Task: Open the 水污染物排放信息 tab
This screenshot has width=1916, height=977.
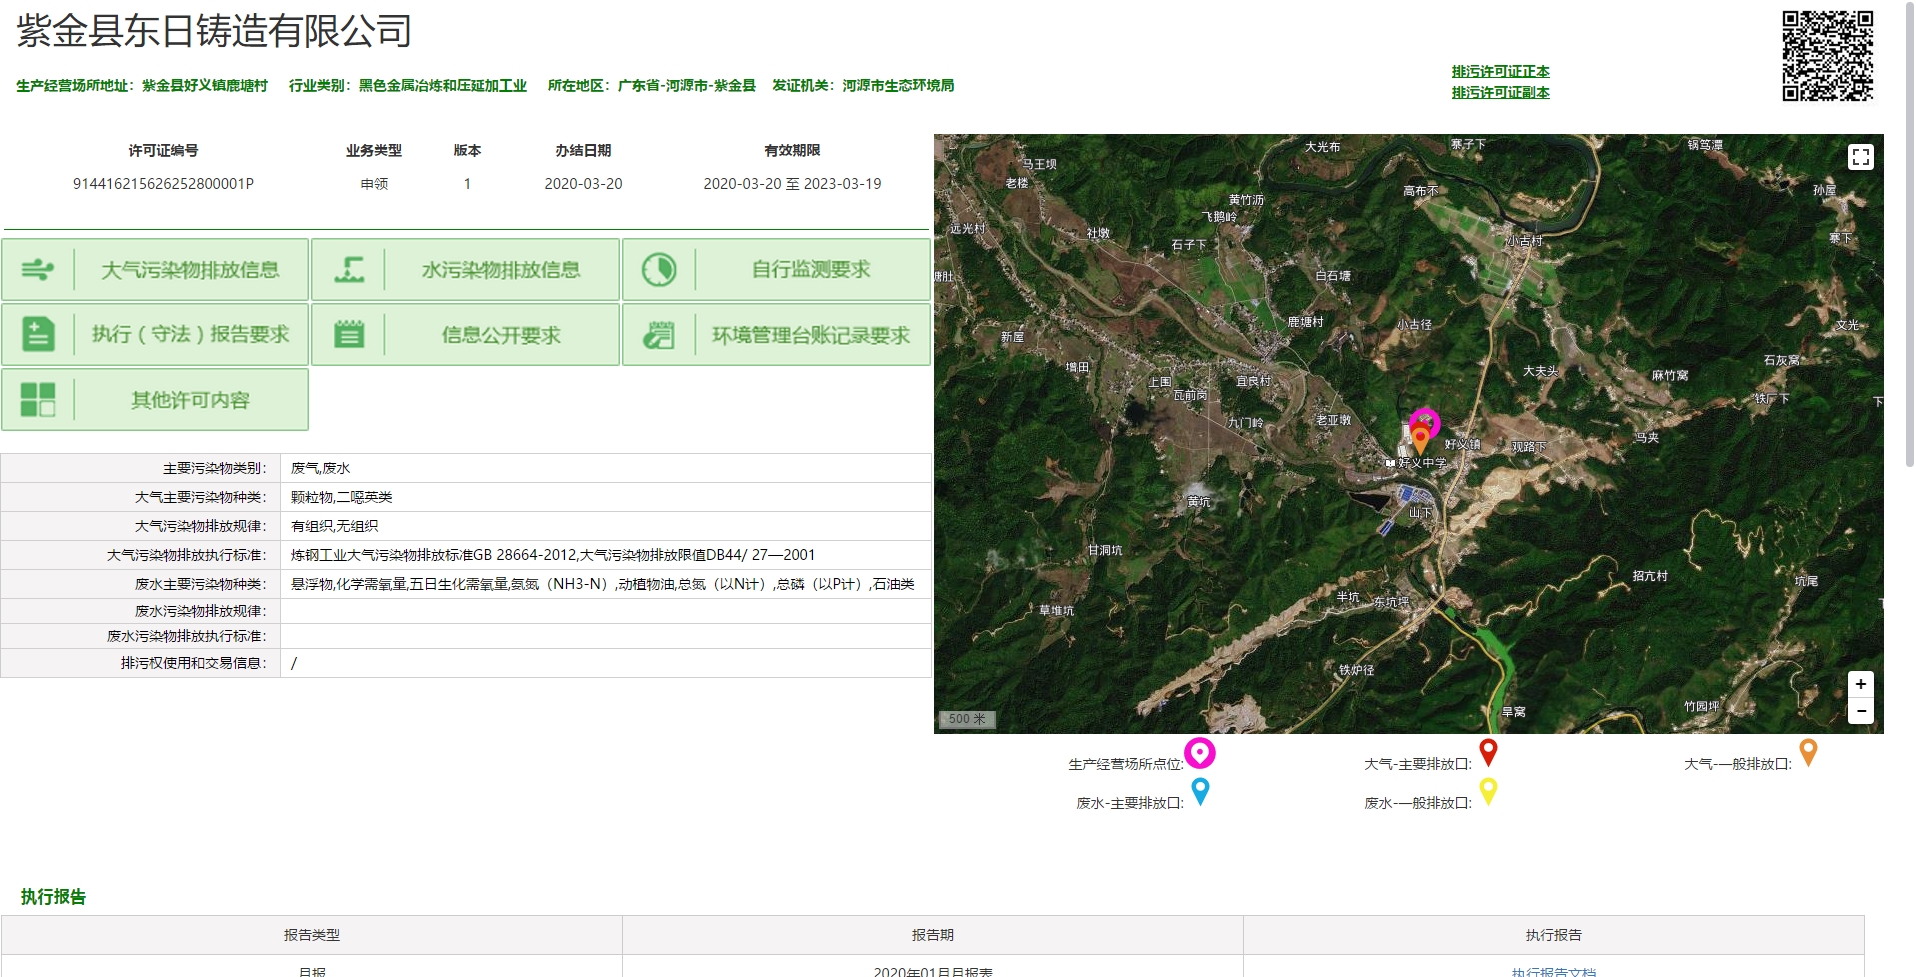Action: (x=501, y=270)
